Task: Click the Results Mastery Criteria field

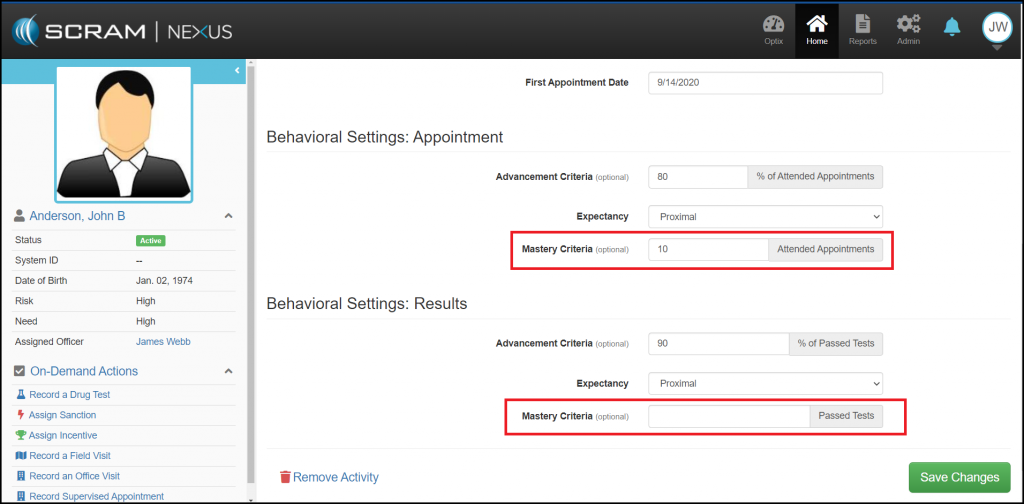Action: [x=728, y=416]
